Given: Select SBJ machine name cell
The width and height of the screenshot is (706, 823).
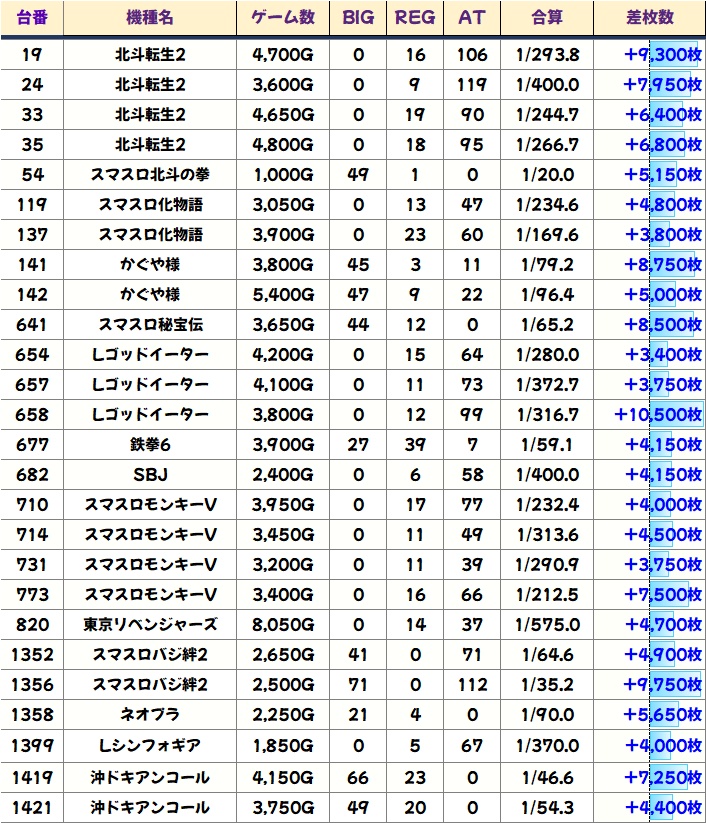Looking at the screenshot, I should (150, 475).
